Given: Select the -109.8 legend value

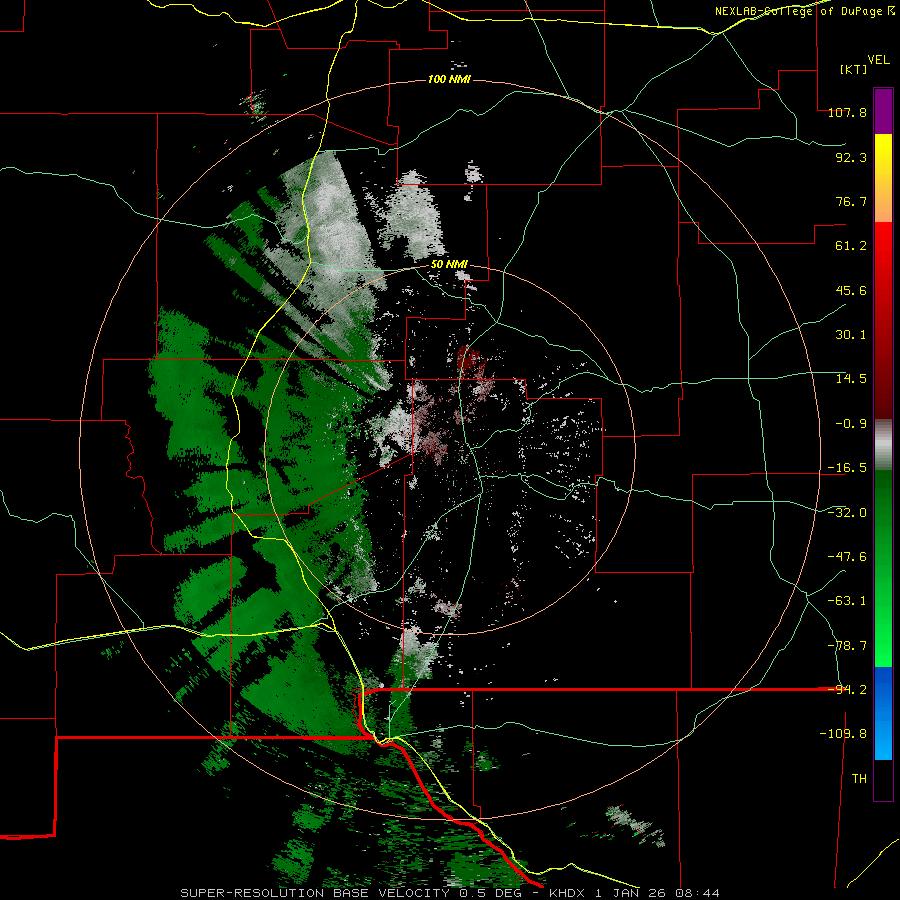Looking at the screenshot, I should coord(843,734).
